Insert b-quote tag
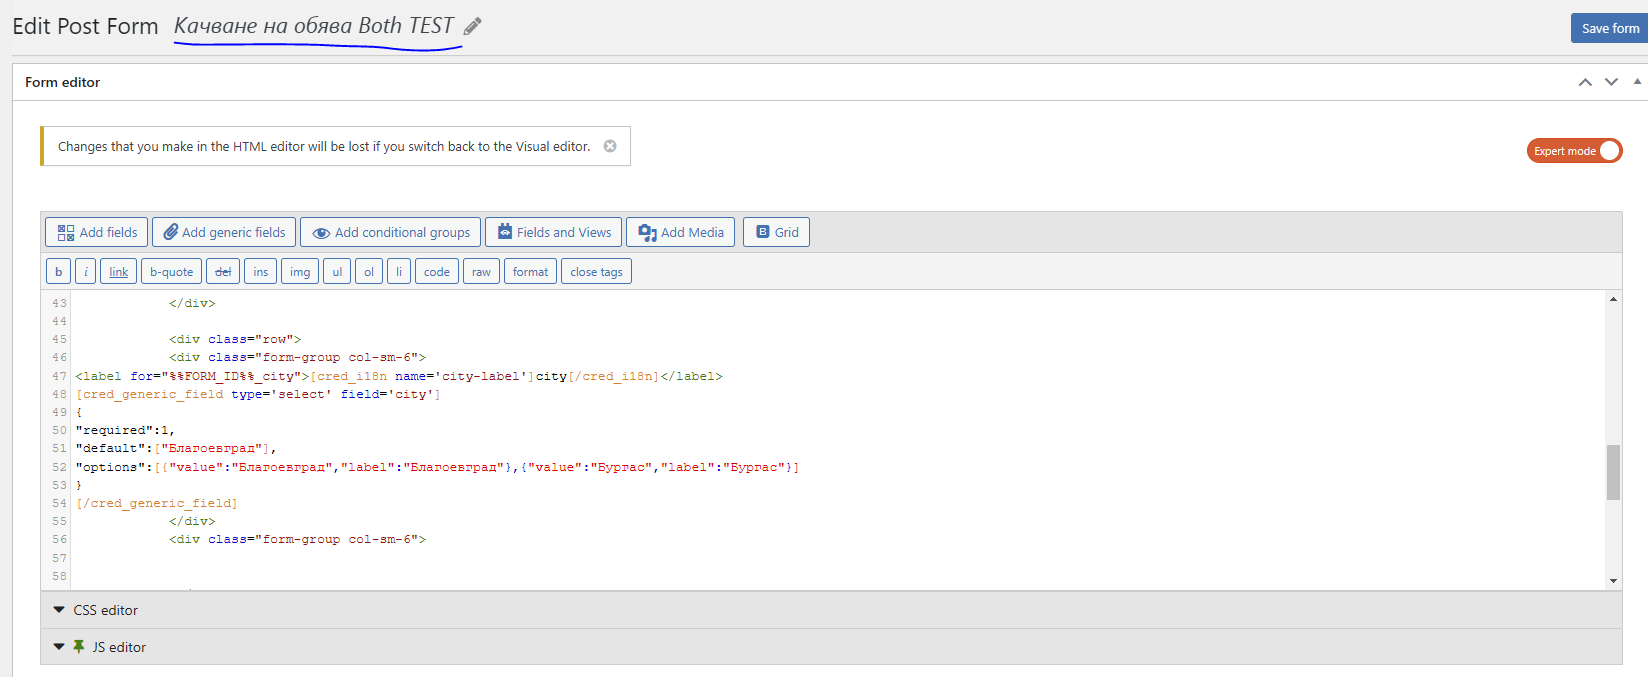 point(171,271)
